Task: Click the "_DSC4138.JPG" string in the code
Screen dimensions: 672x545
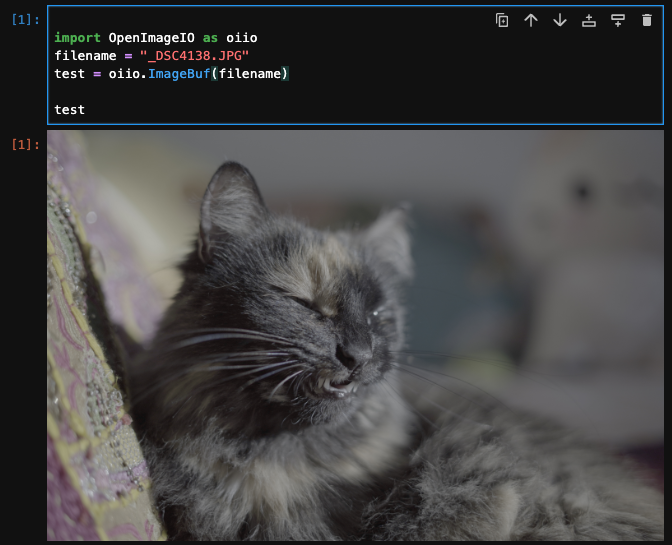Action: [x=194, y=56]
